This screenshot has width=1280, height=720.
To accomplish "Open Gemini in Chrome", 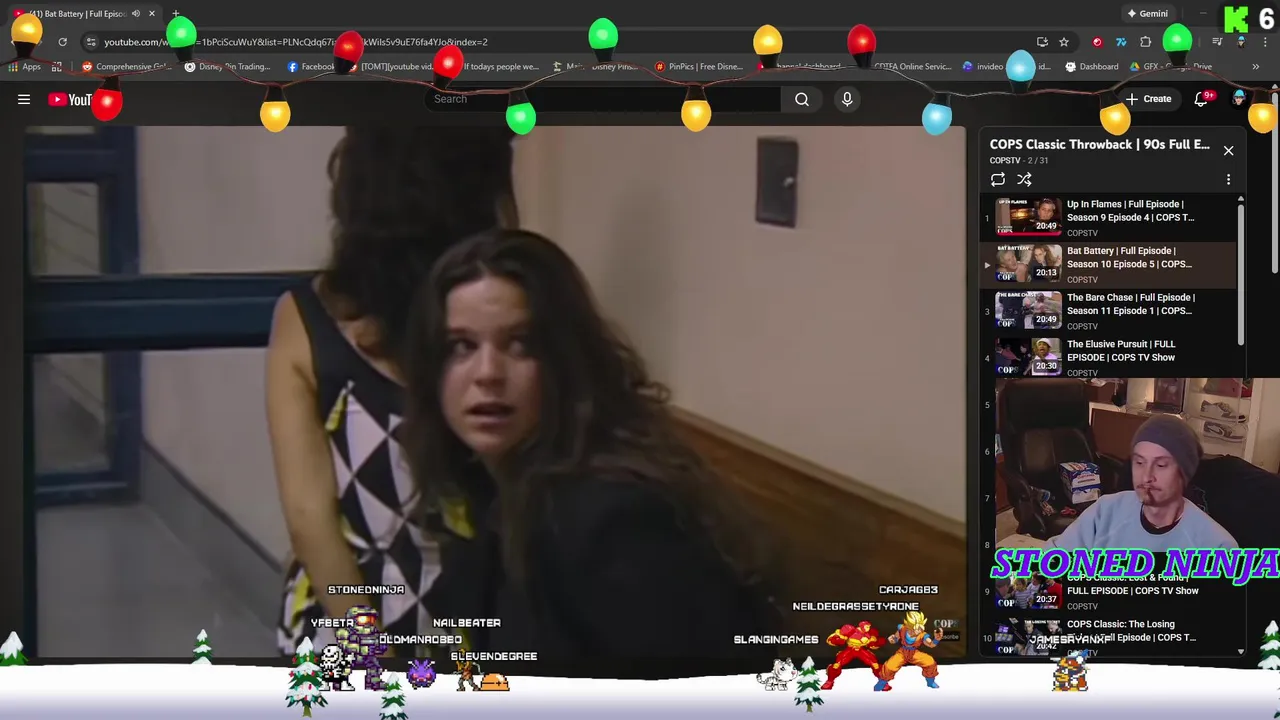I will [x=1148, y=14].
